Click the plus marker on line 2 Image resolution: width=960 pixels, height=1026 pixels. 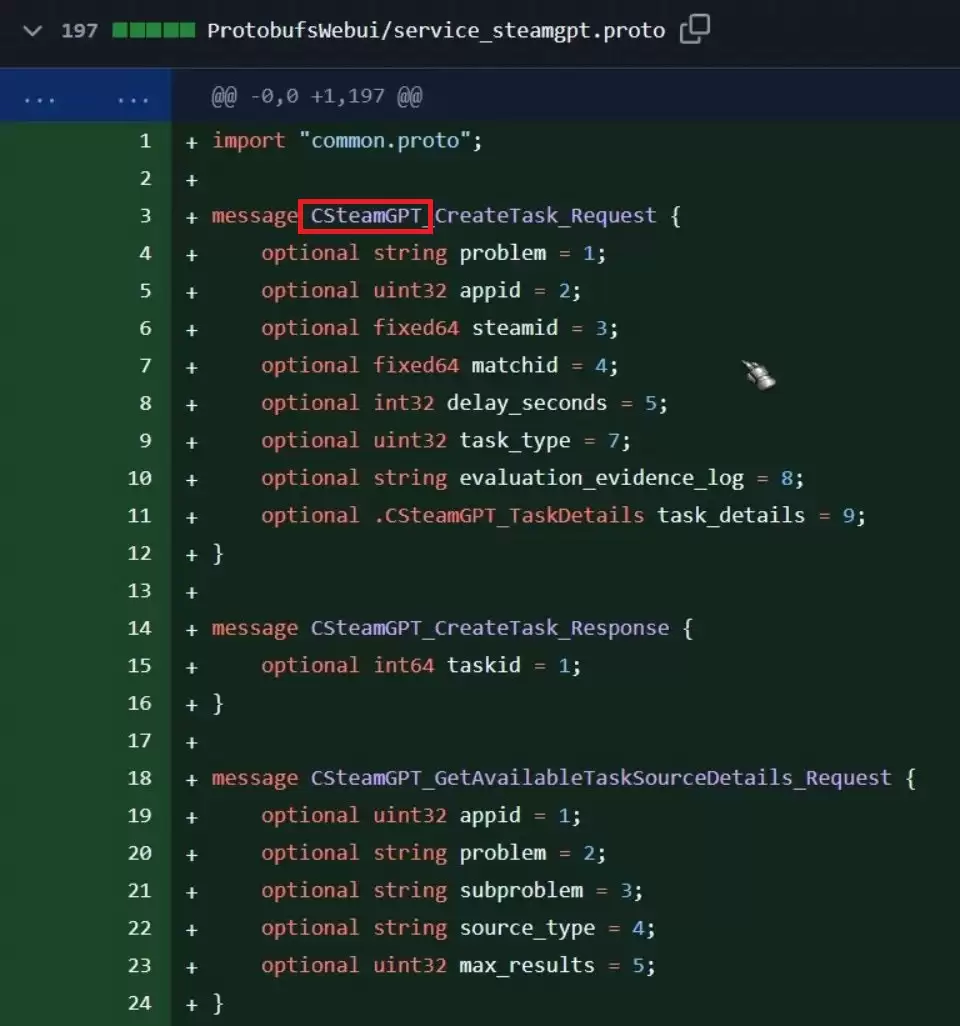[x=190, y=178]
